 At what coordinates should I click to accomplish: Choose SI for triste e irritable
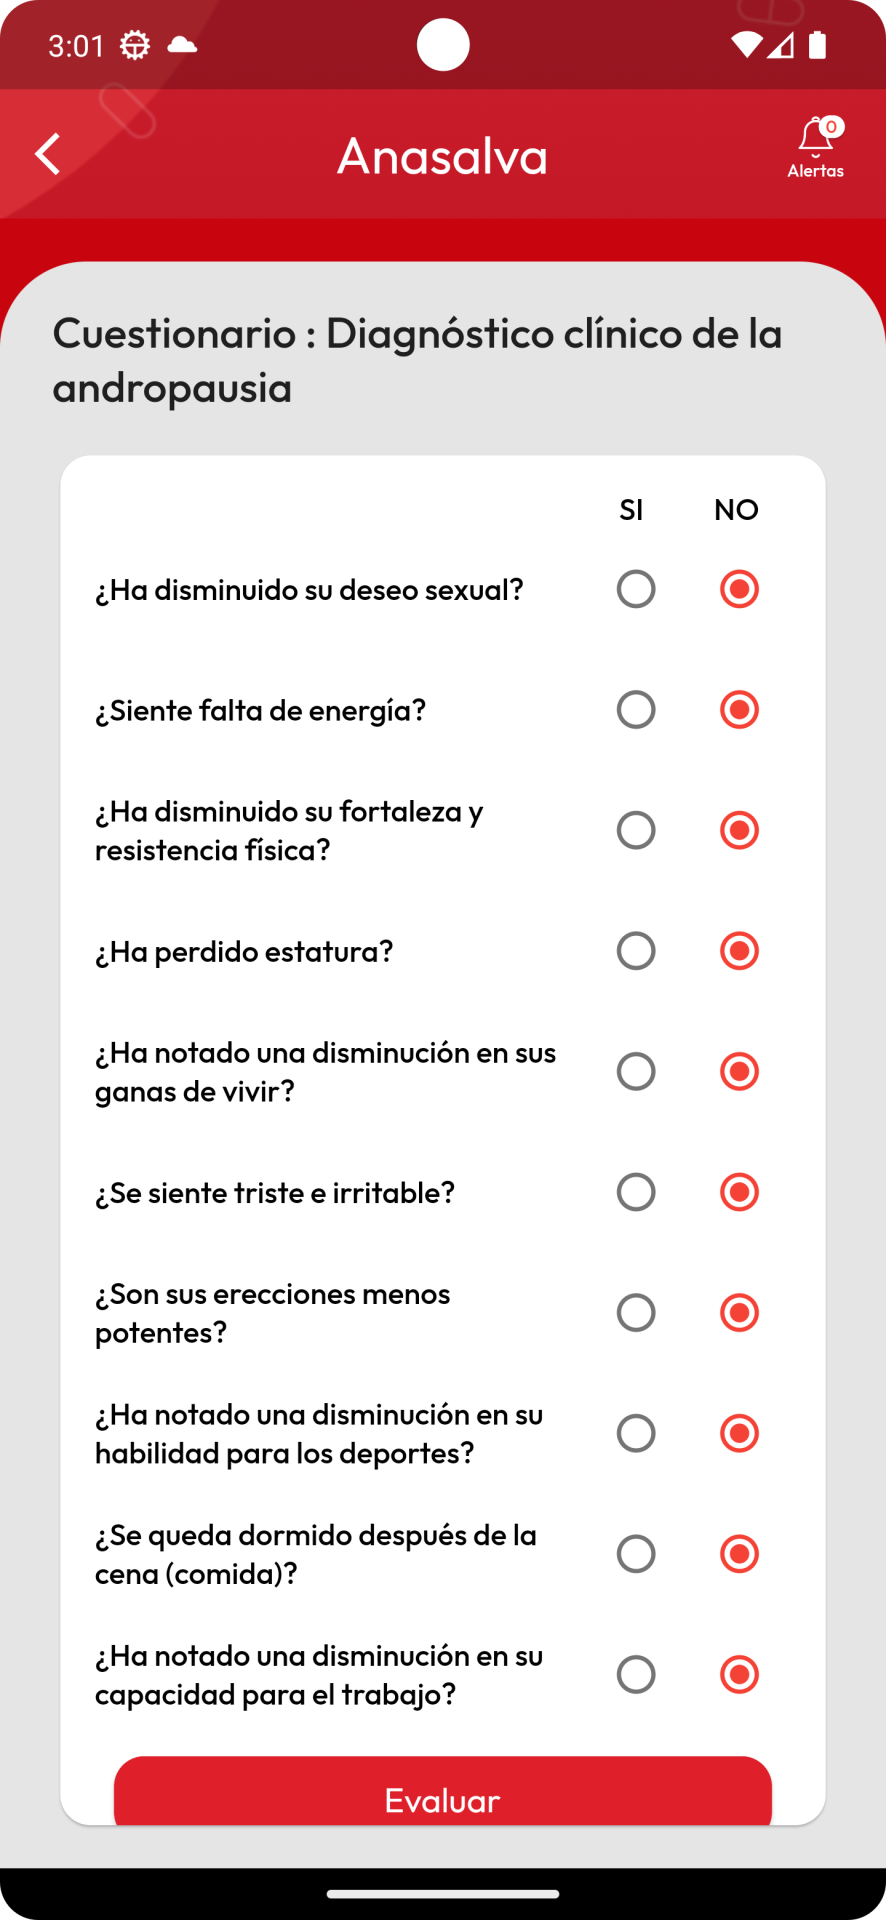click(x=636, y=1192)
